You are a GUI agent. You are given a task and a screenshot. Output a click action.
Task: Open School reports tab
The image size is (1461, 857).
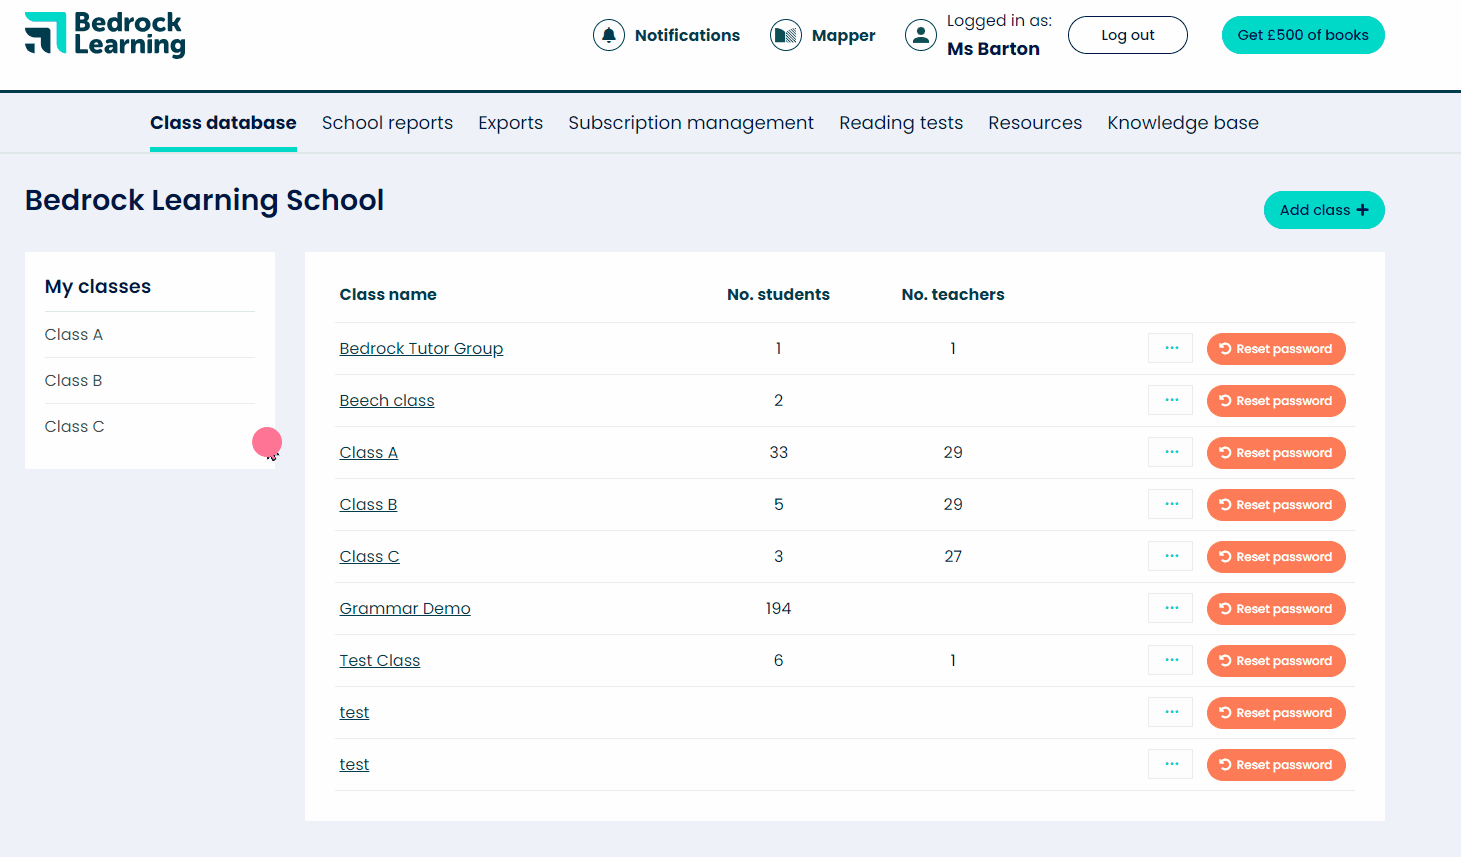point(387,123)
